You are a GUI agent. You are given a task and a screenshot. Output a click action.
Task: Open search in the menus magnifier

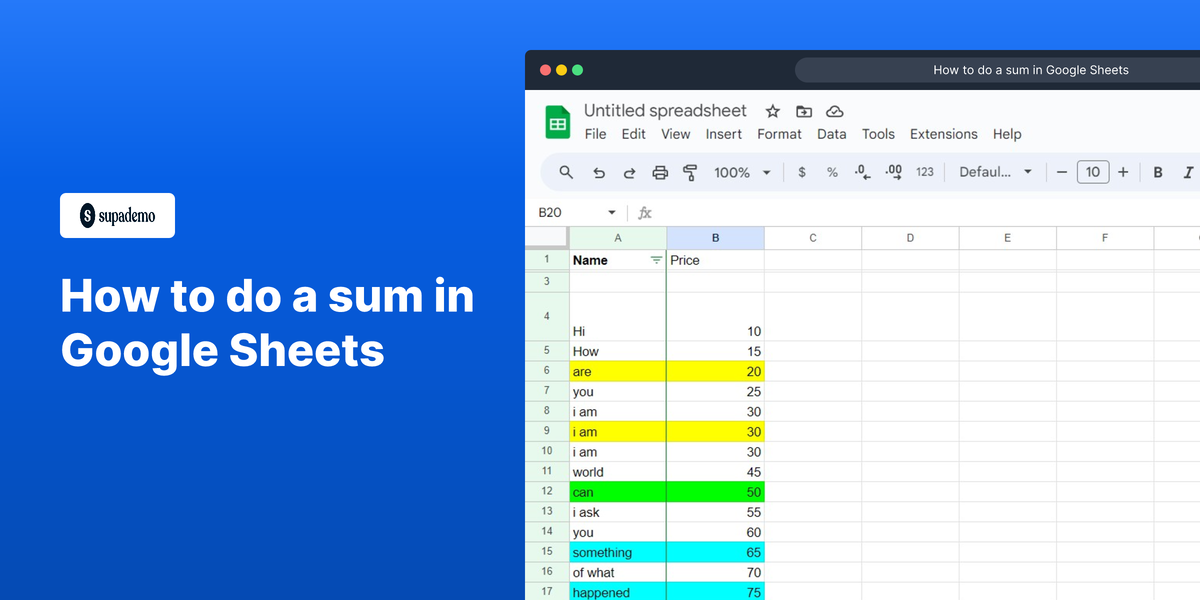(566, 171)
